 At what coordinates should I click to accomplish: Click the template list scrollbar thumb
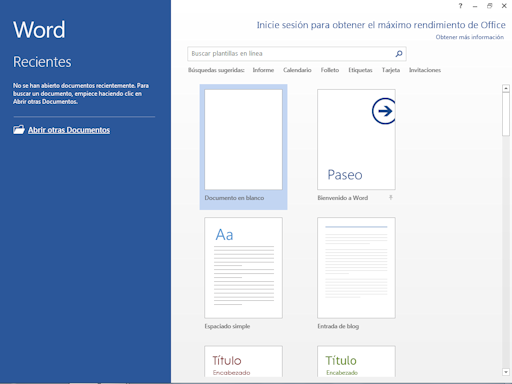click(506, 114)
